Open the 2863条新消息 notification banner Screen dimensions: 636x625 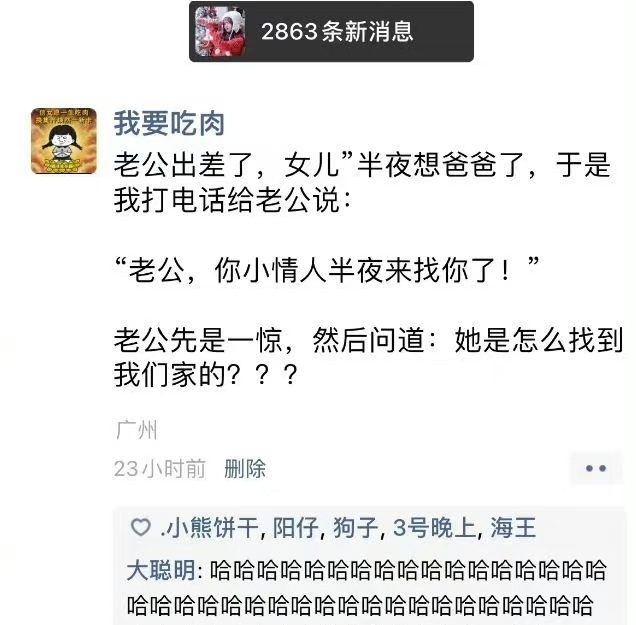click(x=331, y=32)
